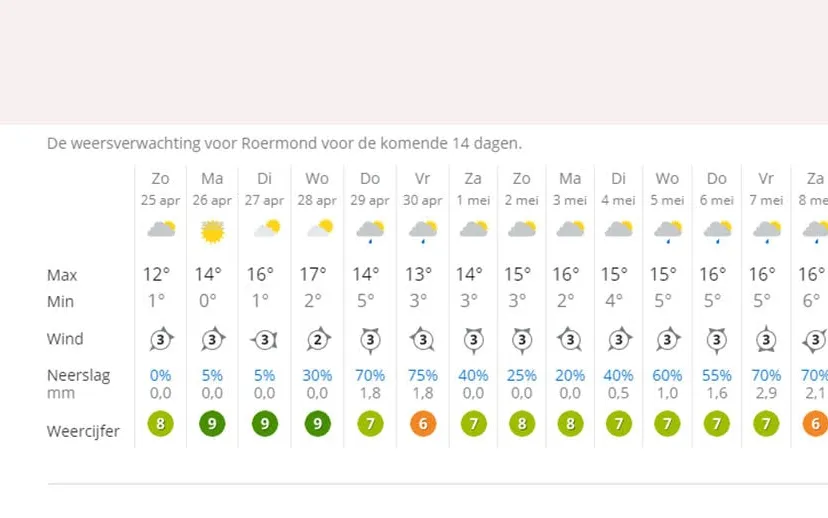Click the dark green 9 badge for 26 apr

[212, 425]
